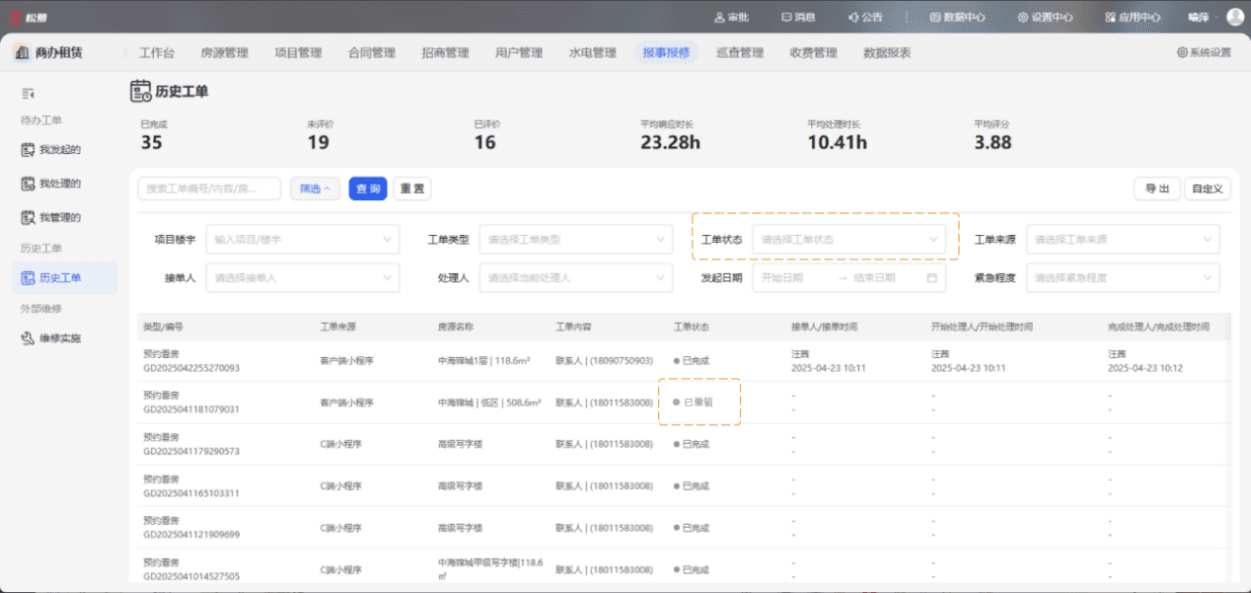
Task: Focus the work order search input field
Action: pyautogui.click(x=210, y=189)
